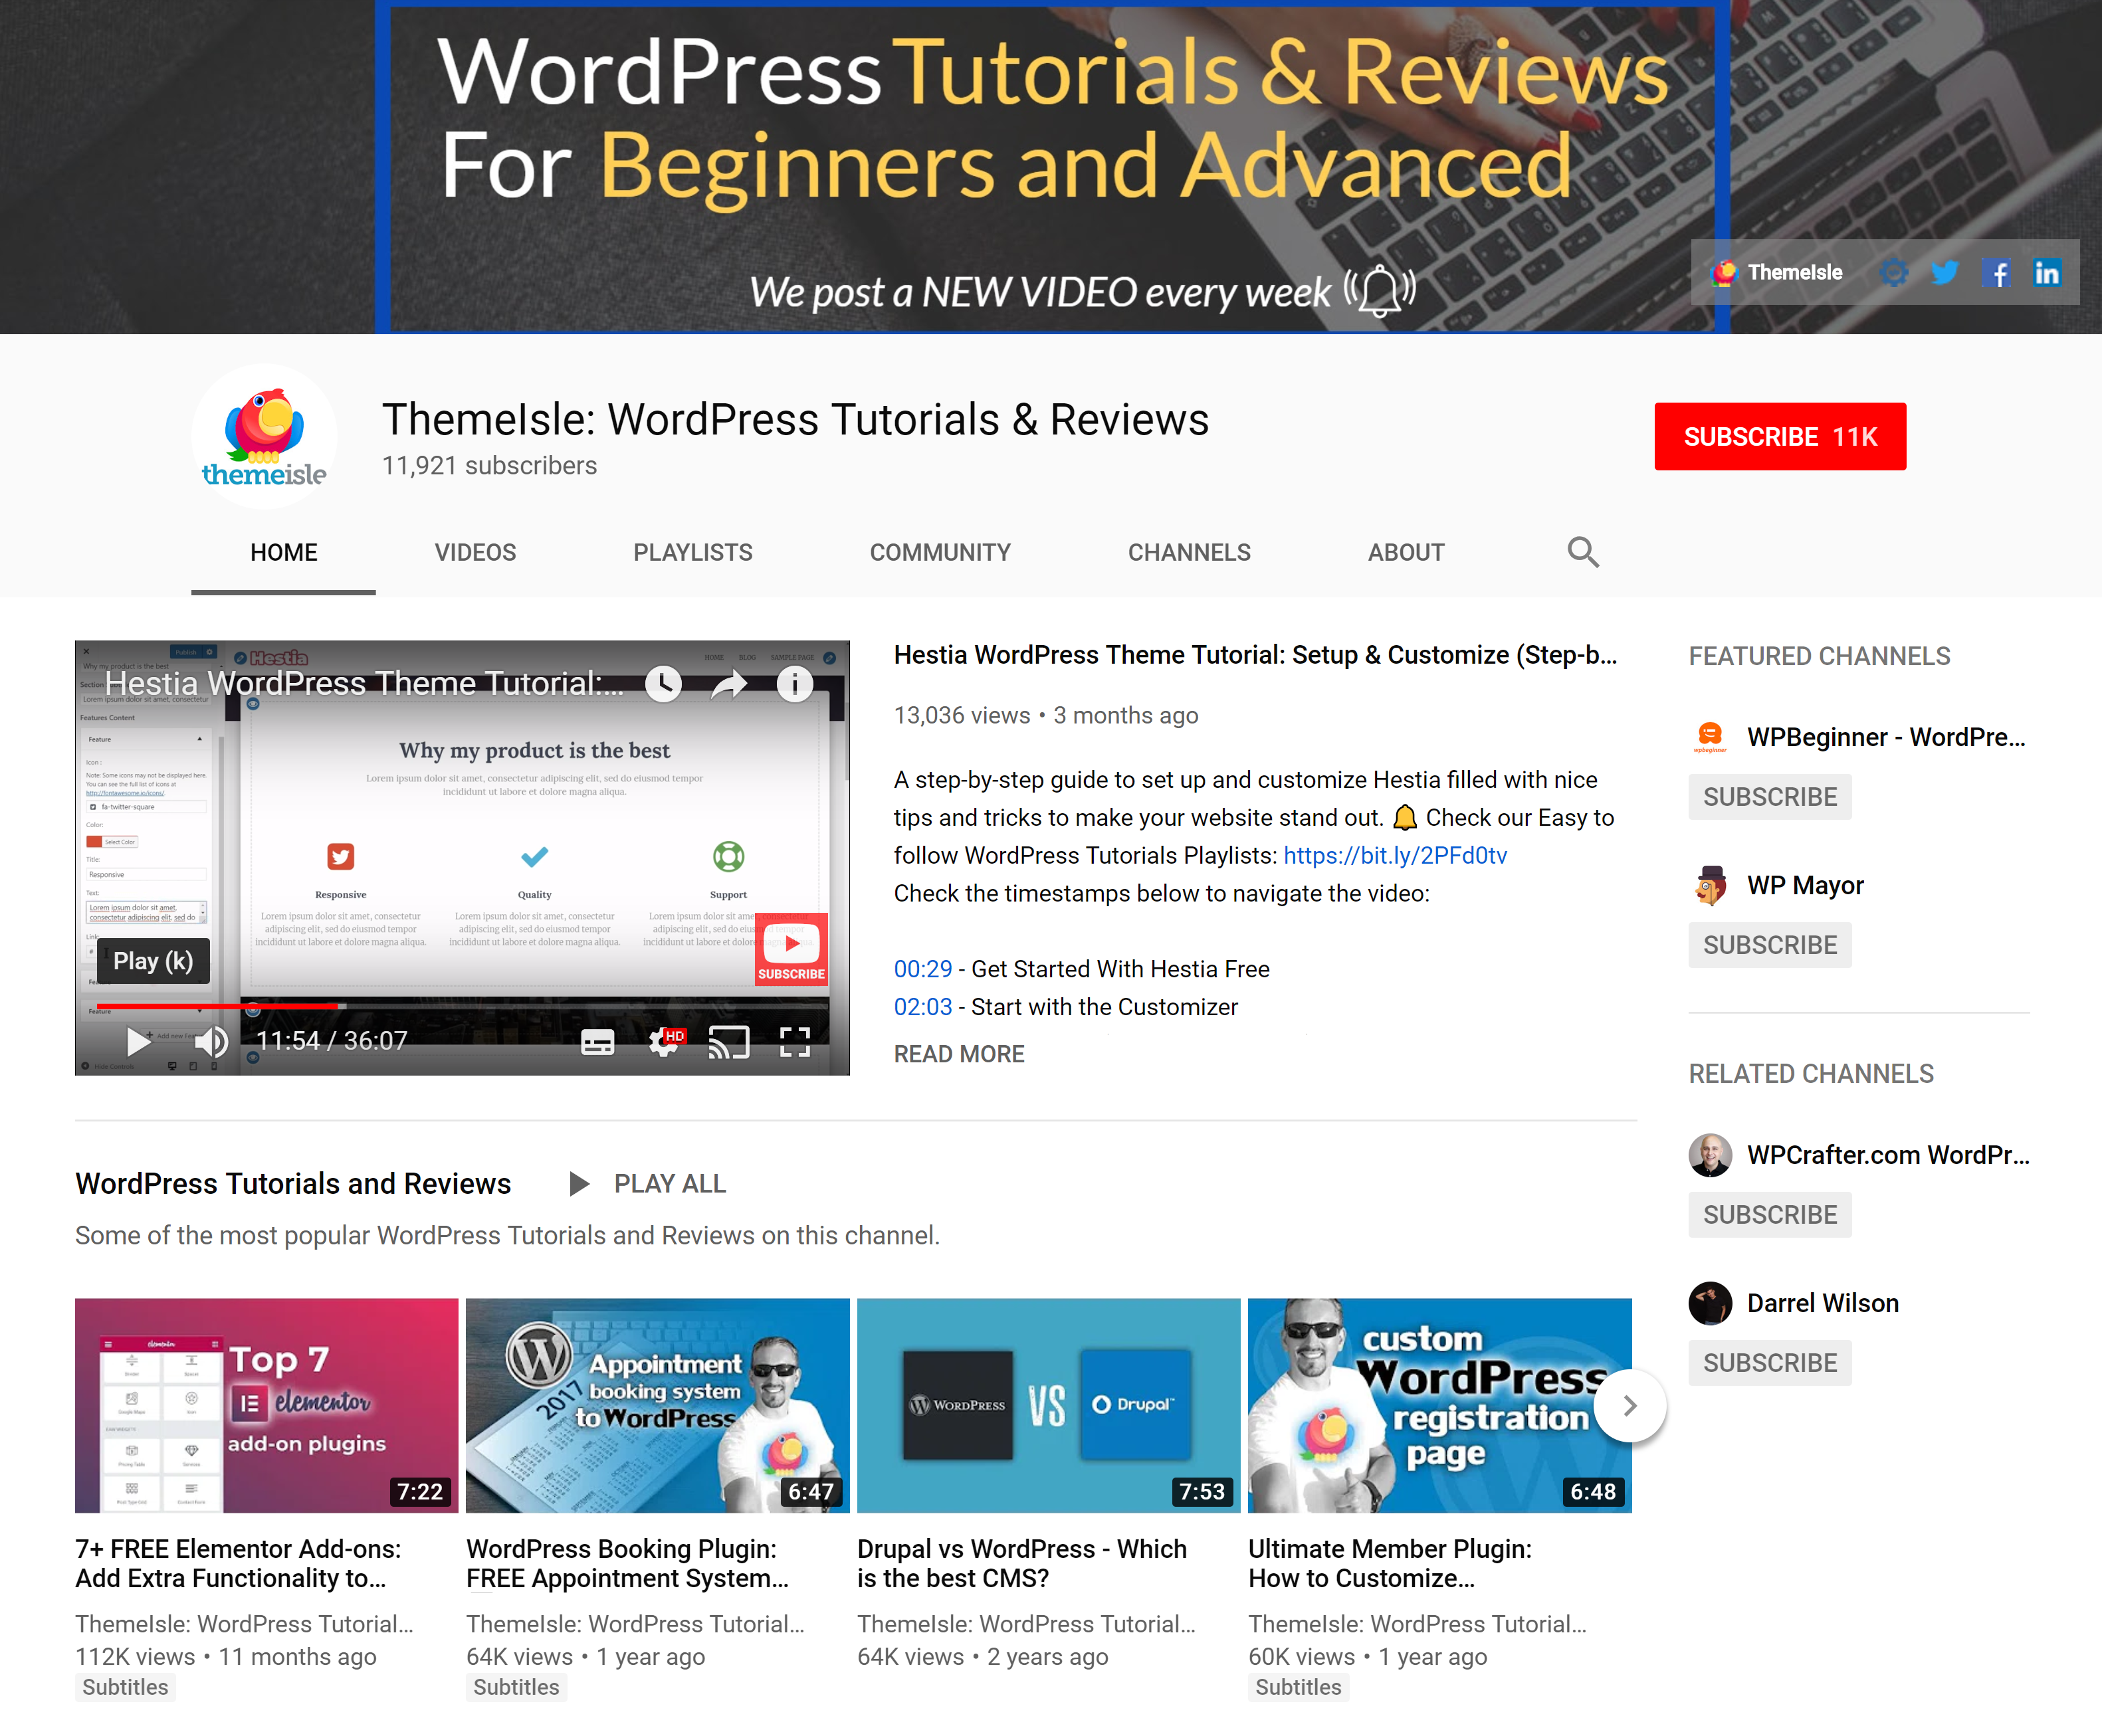
Task: Select the HOME tab on channel navigation
Action: tap(284, 551)
